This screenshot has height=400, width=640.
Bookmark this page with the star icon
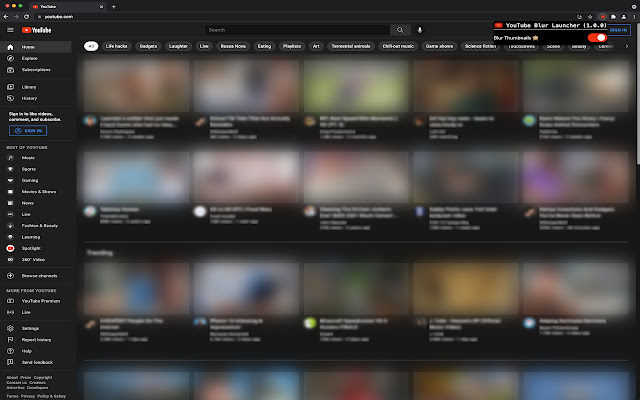tap(590, 17)
